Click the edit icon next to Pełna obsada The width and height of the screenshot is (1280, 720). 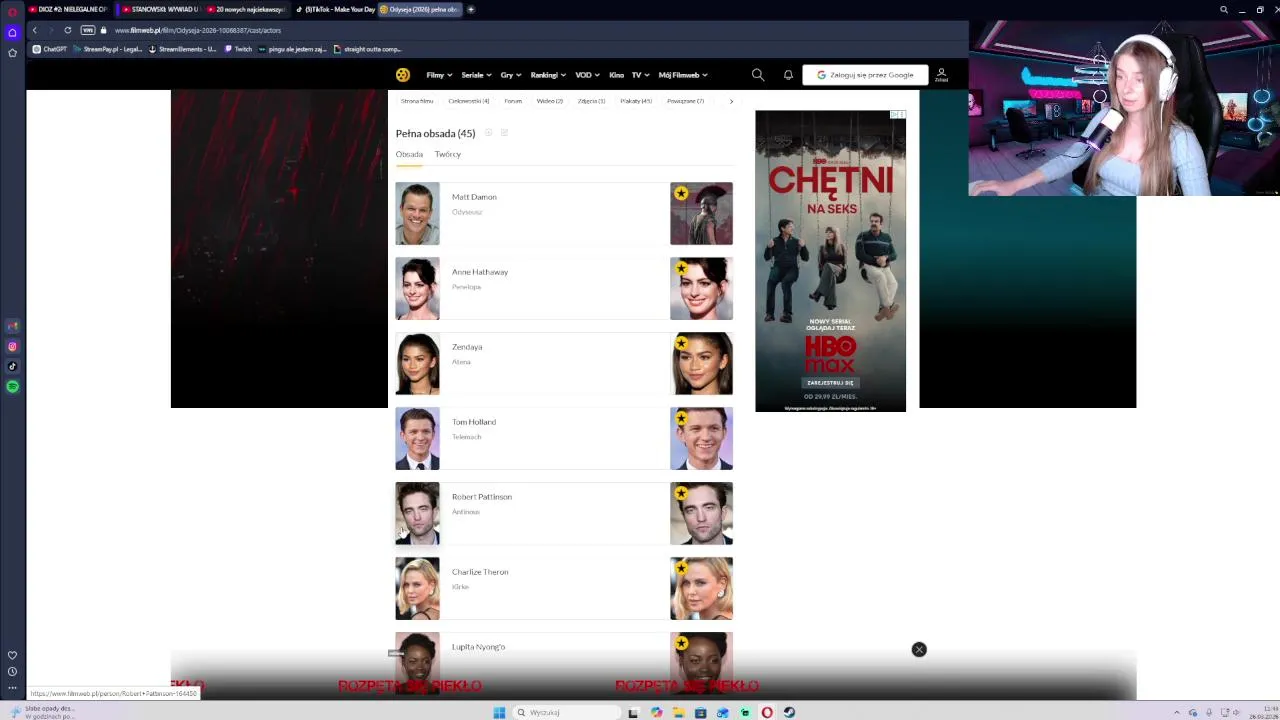pyautogui.click(x=504, y=133)
